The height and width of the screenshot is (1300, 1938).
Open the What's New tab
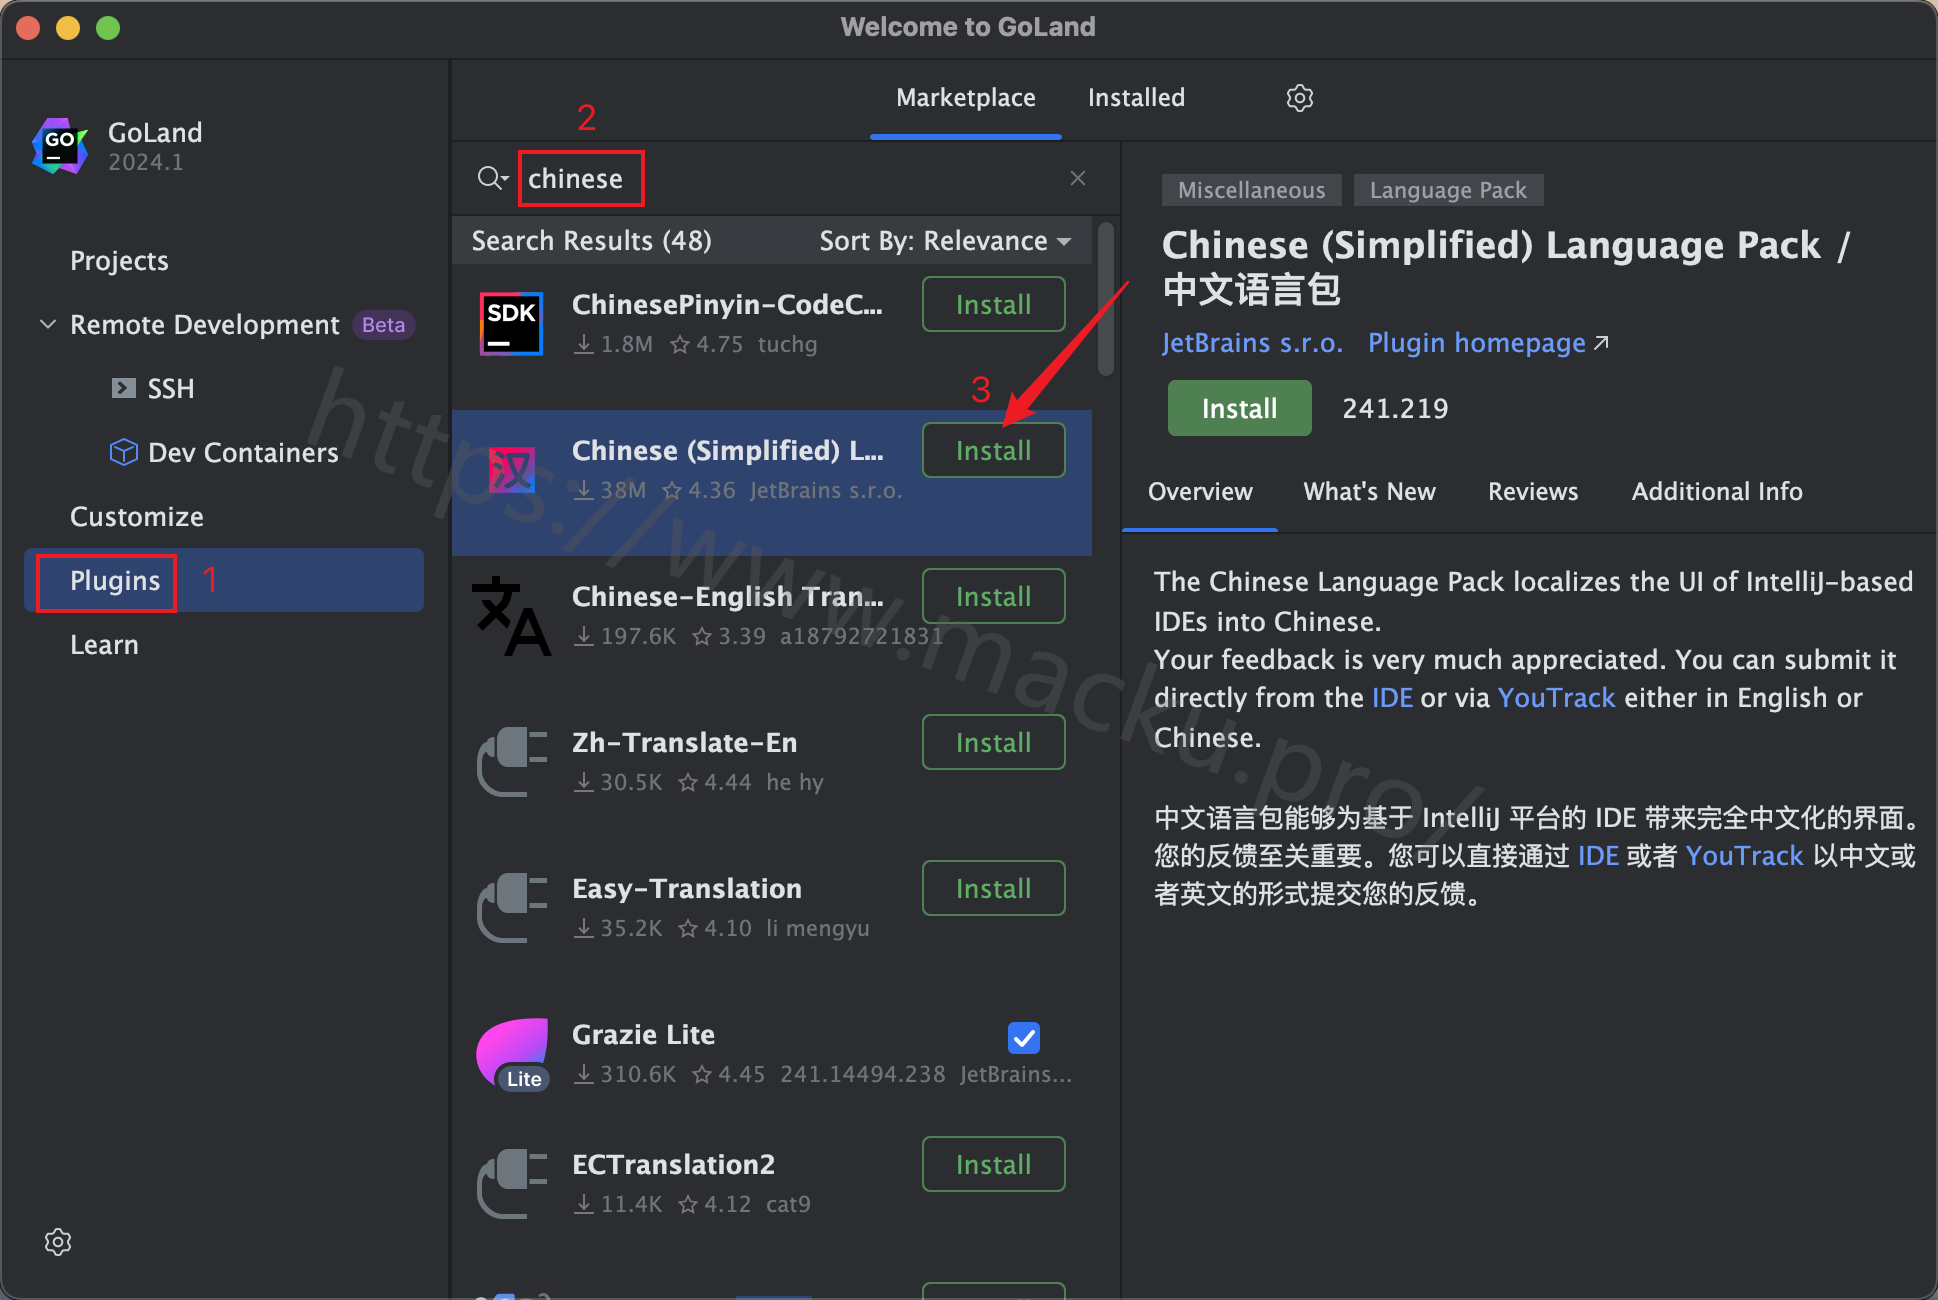tap(1369, 492)
